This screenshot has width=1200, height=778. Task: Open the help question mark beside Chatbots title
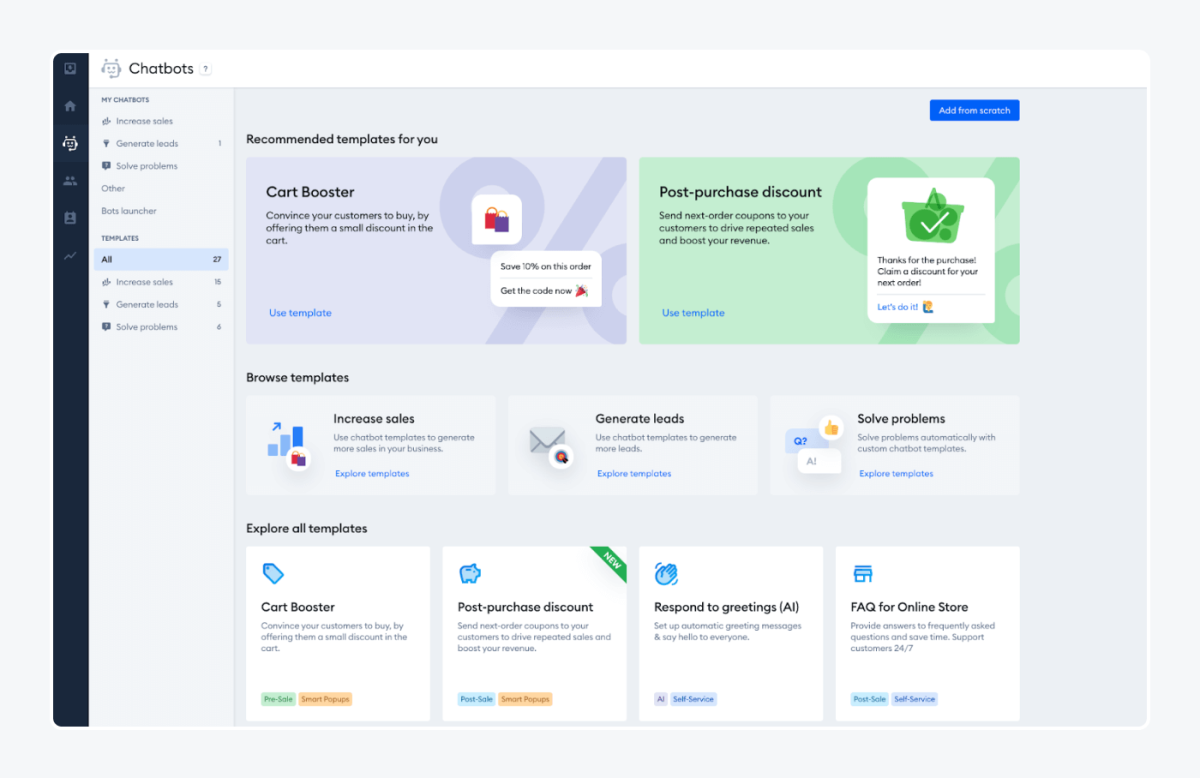206,68
